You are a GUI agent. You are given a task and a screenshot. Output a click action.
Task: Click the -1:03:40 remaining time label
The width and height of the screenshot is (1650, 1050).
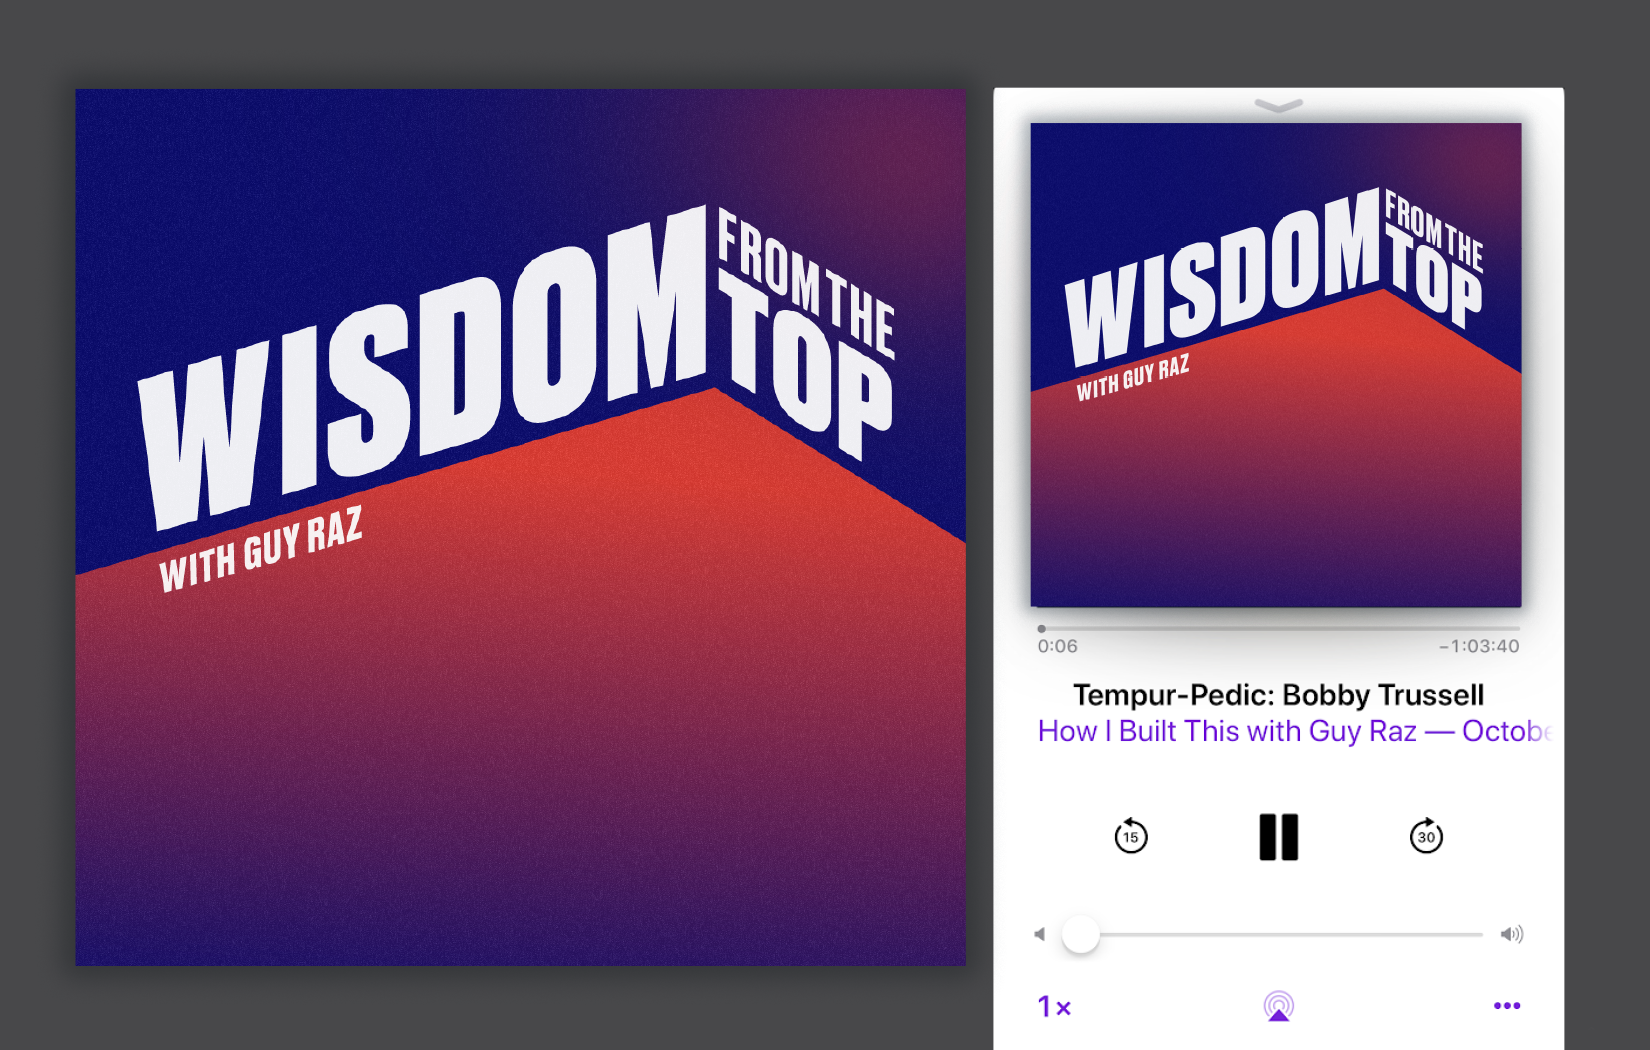[1479, 646]
